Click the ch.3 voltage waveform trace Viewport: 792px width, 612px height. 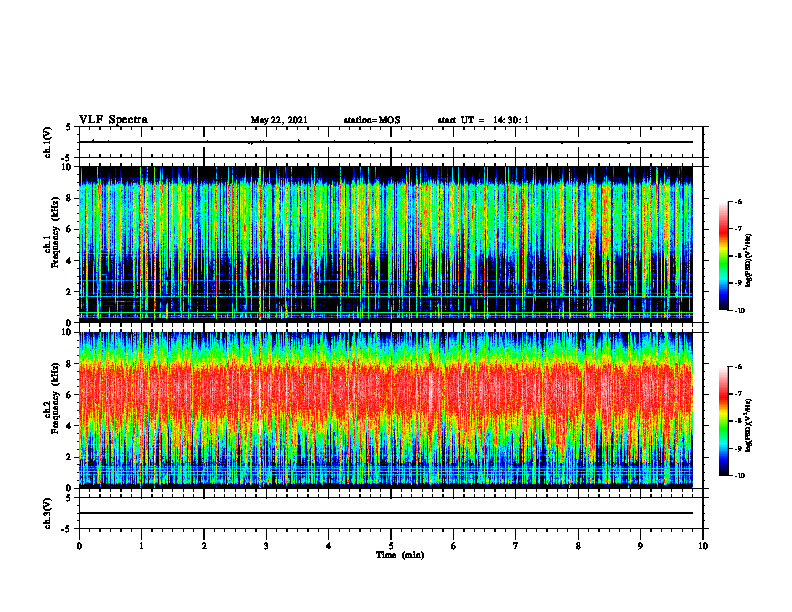386,513
